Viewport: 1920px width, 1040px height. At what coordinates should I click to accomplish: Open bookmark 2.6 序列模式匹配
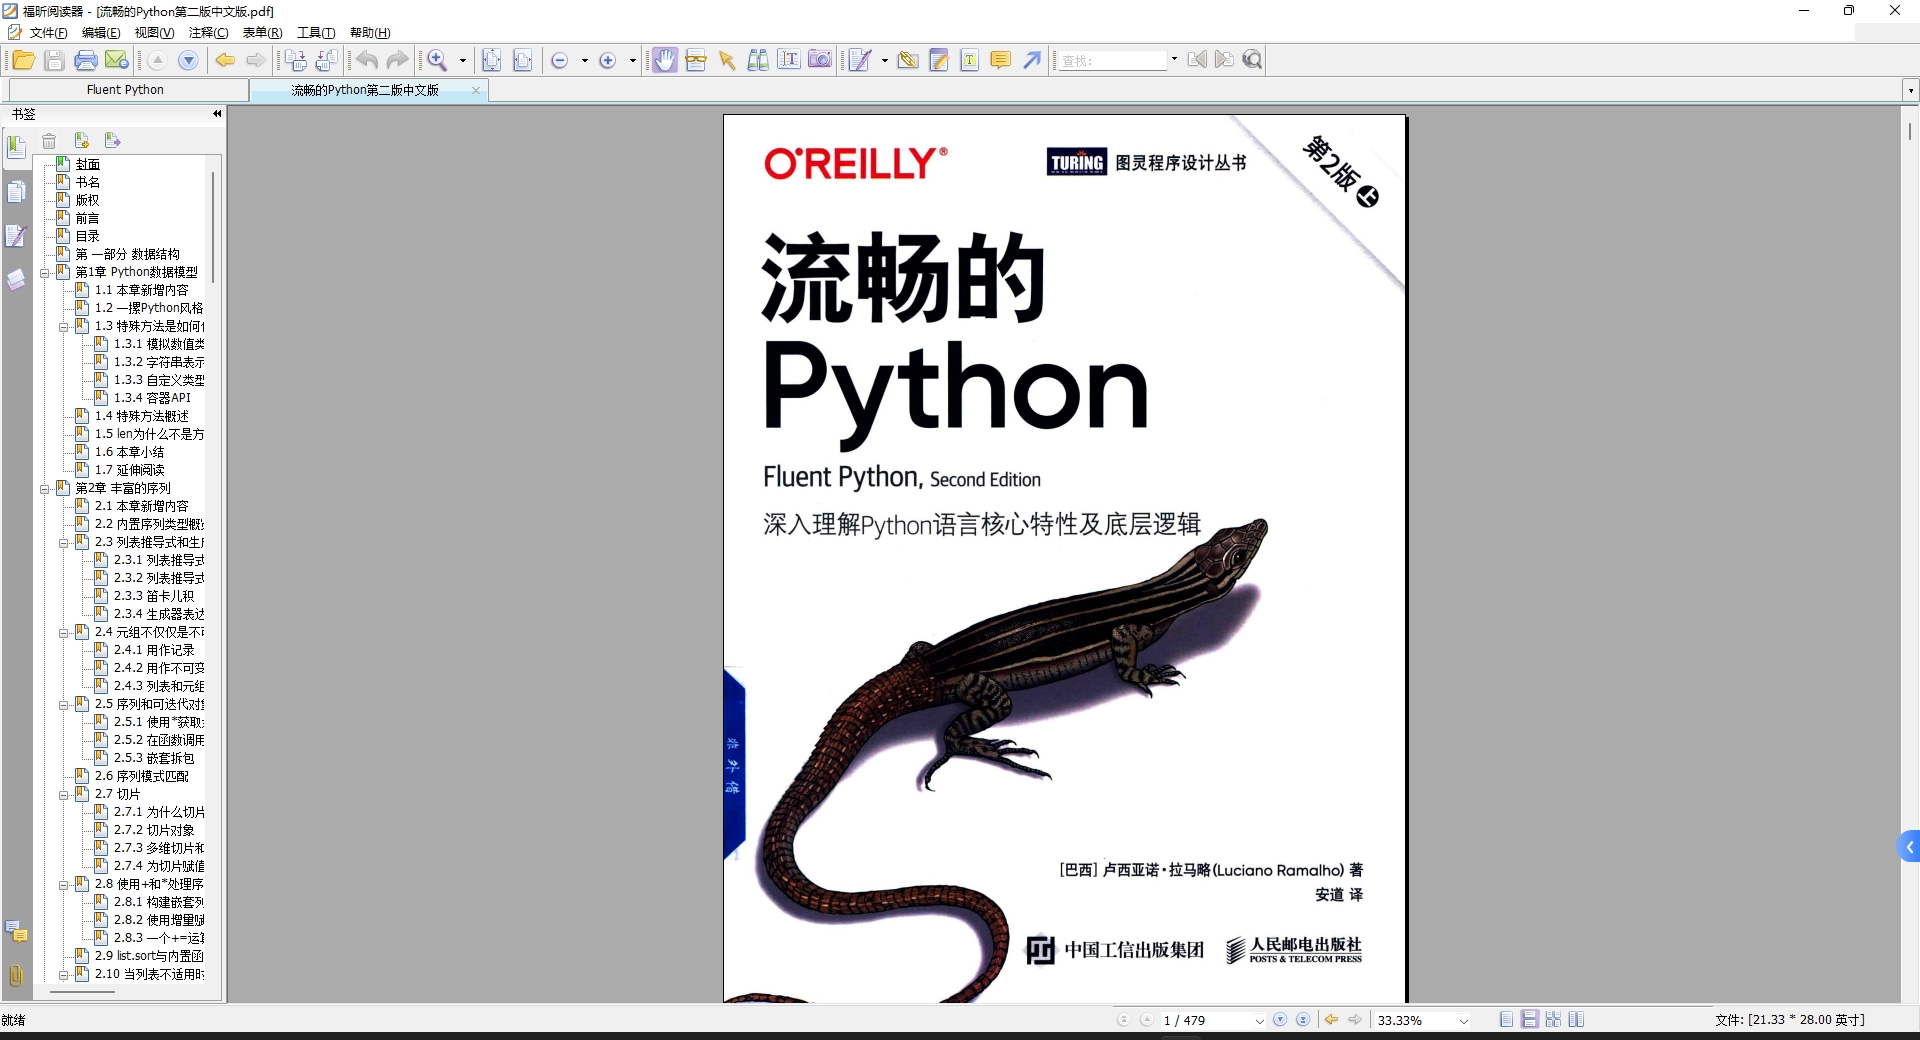[x=141, y=776]
